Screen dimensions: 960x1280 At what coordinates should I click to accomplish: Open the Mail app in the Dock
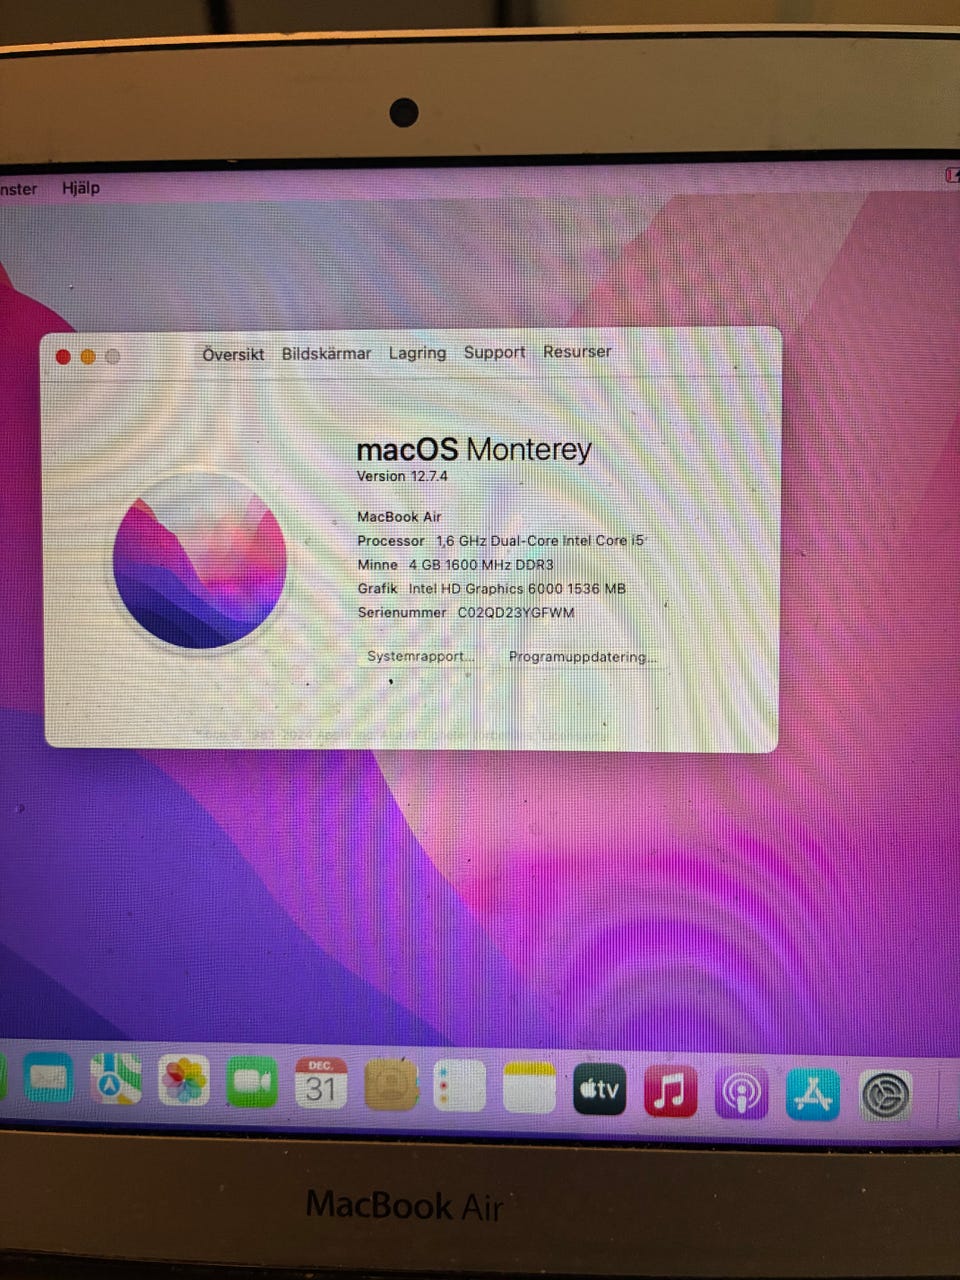pos(48,1078)
